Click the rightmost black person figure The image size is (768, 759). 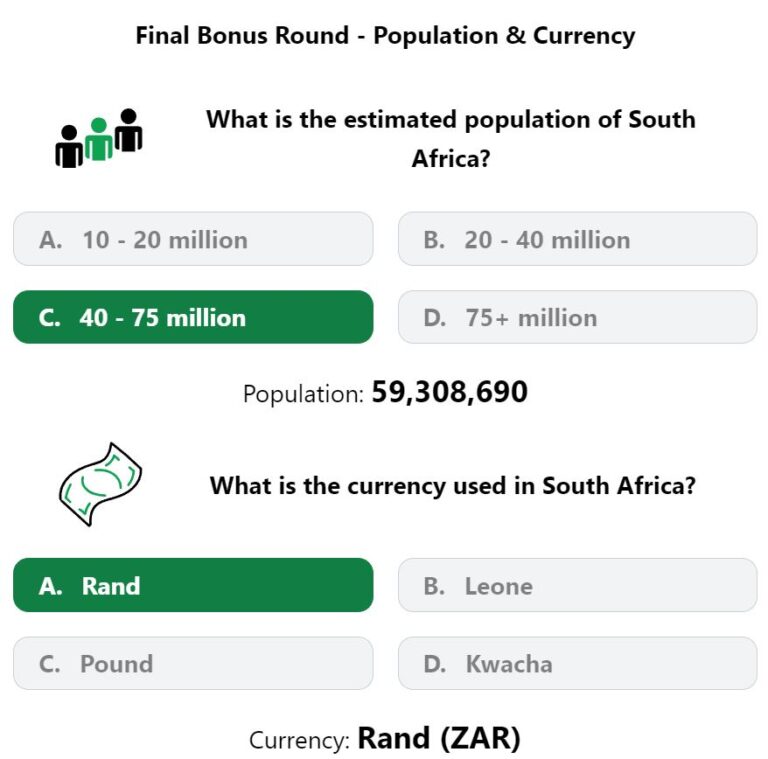click(128, 130)
